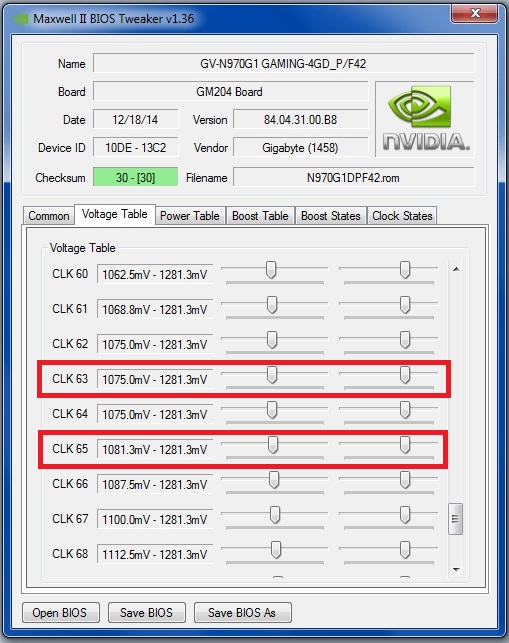Screen dimensions: 509x643
Task: Click the CLK 60 voltage value 1062.5mV - 1281.3mV
Action: [x=155, y=274]
